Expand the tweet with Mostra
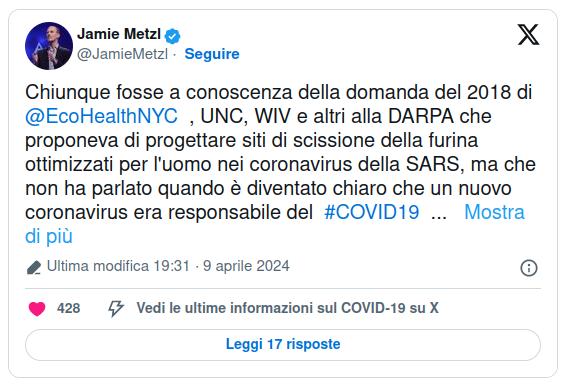The width and height of the screenshot is (564, 380). tap(495, 212)
